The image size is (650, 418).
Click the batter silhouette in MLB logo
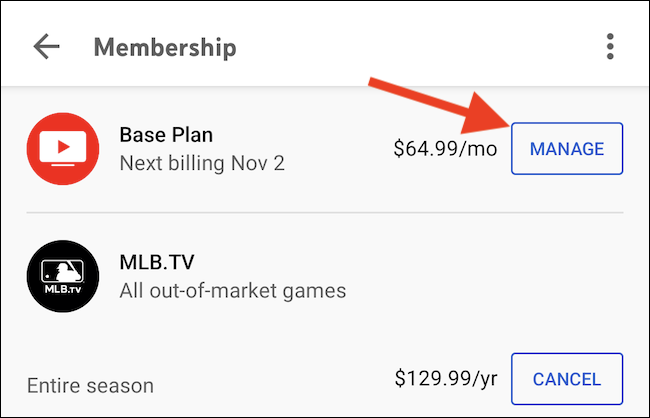point(62,268)
